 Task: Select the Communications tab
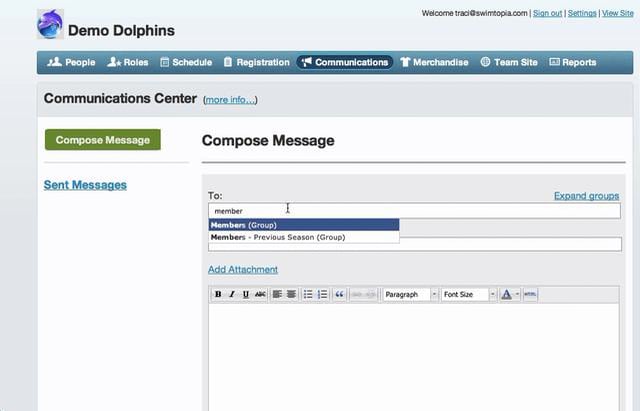[x=345, y=62]
